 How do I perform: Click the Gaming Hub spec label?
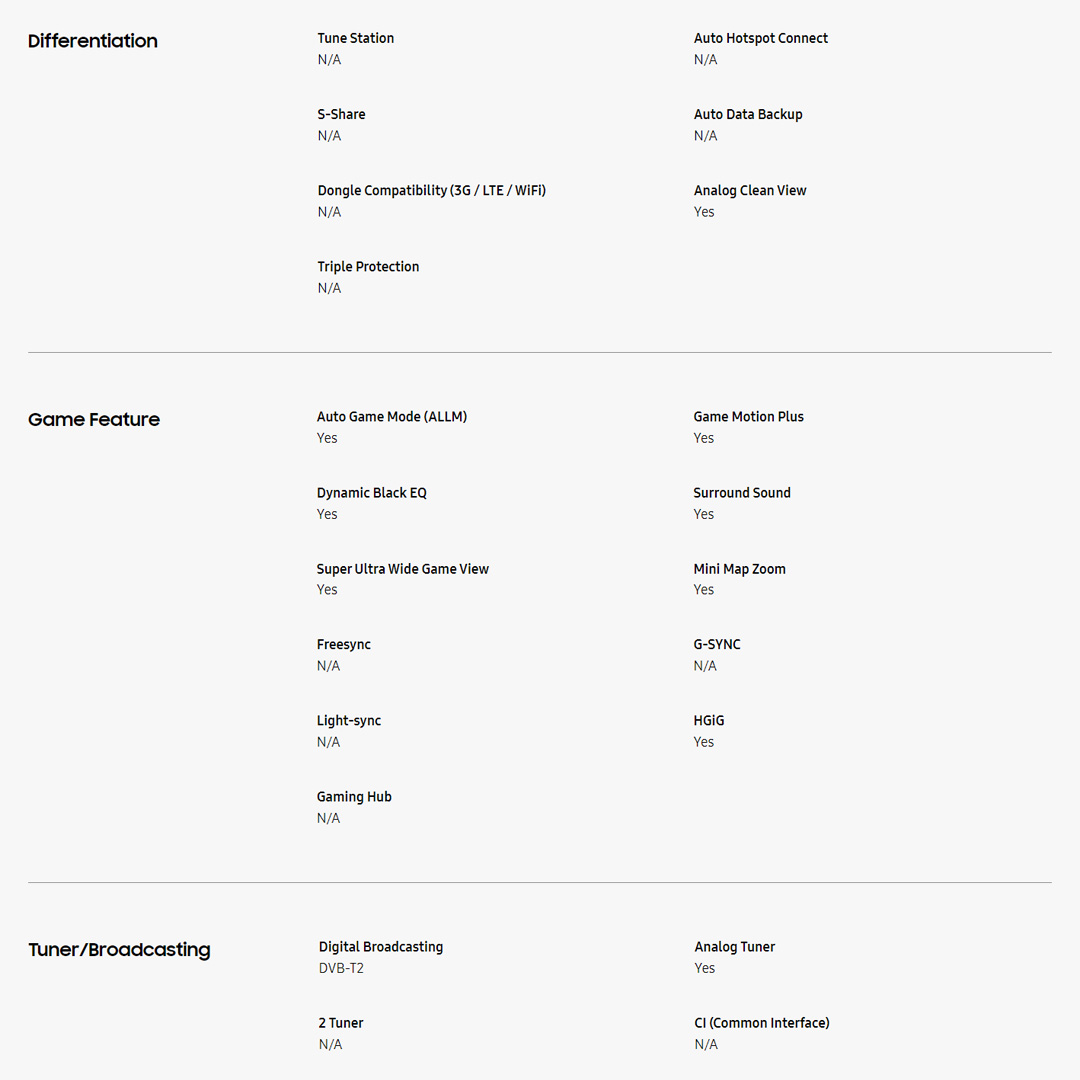354,796
